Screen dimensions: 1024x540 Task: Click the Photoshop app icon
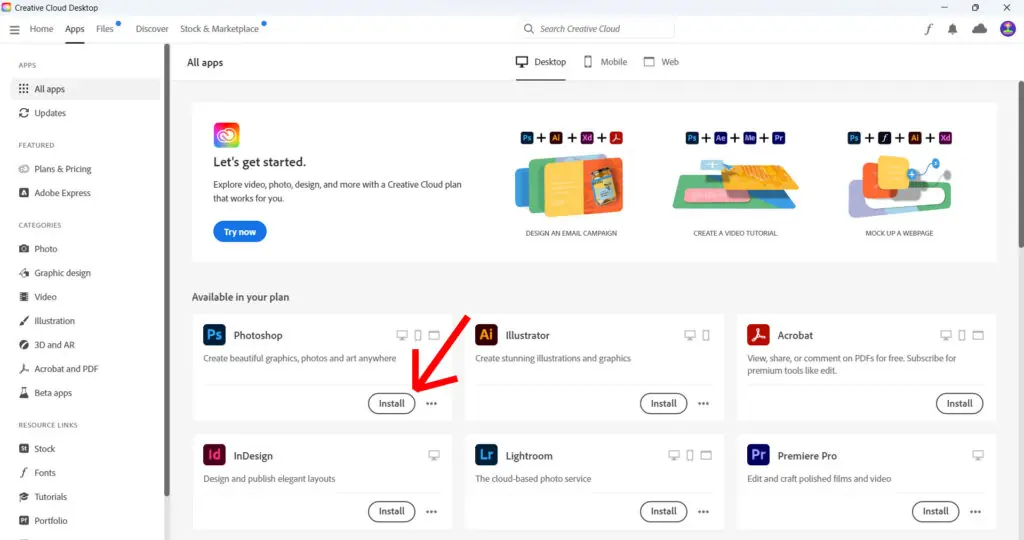(x=214, y=335)
